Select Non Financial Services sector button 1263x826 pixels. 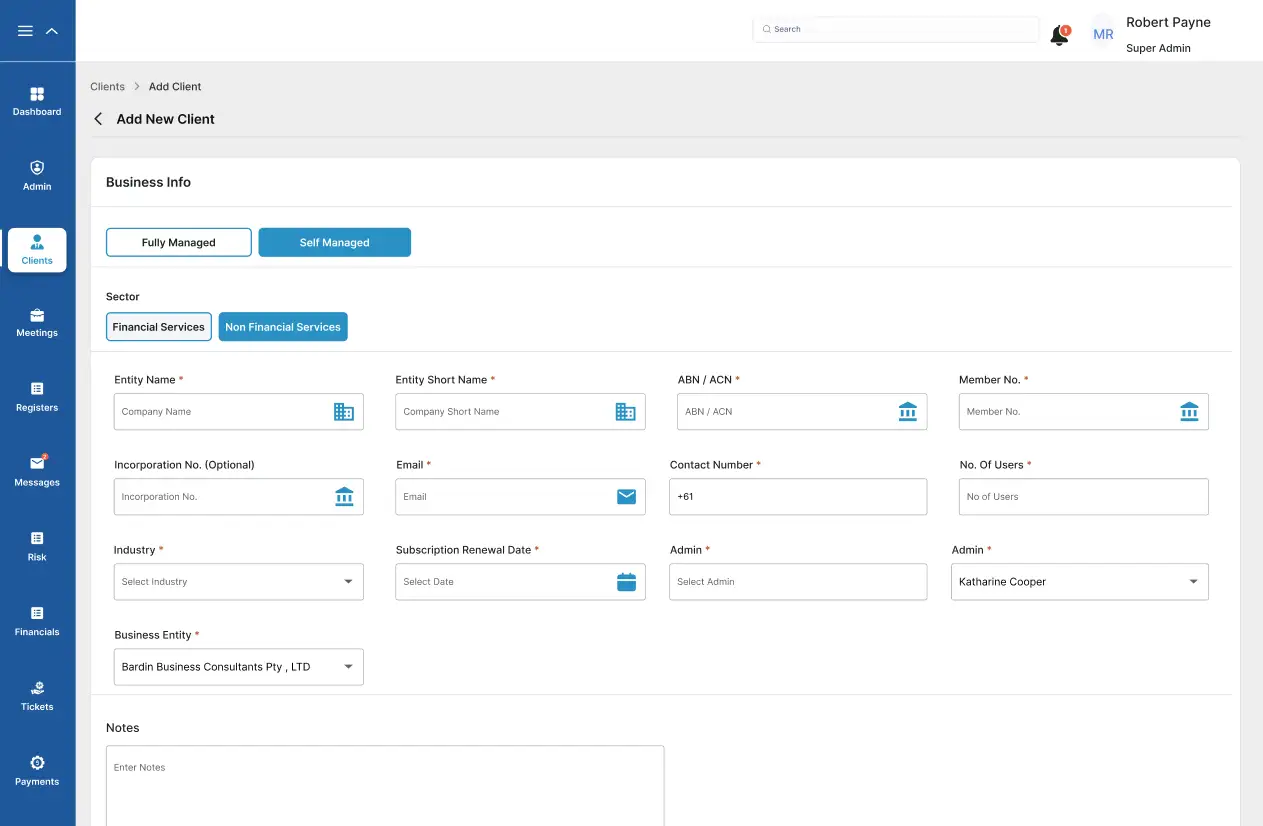coord(283,327)
